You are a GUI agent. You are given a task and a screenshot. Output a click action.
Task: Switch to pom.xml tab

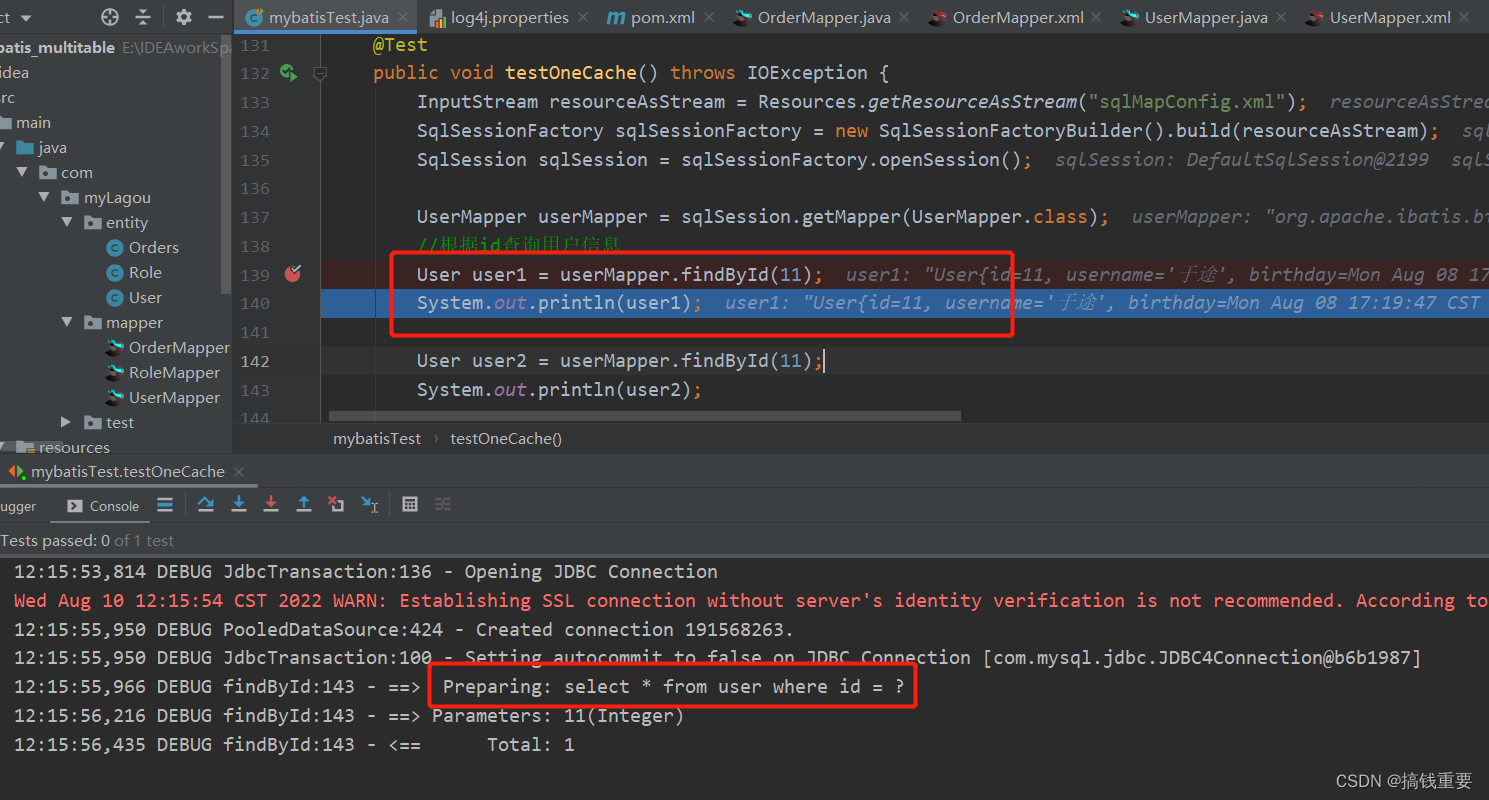point(660,18)
